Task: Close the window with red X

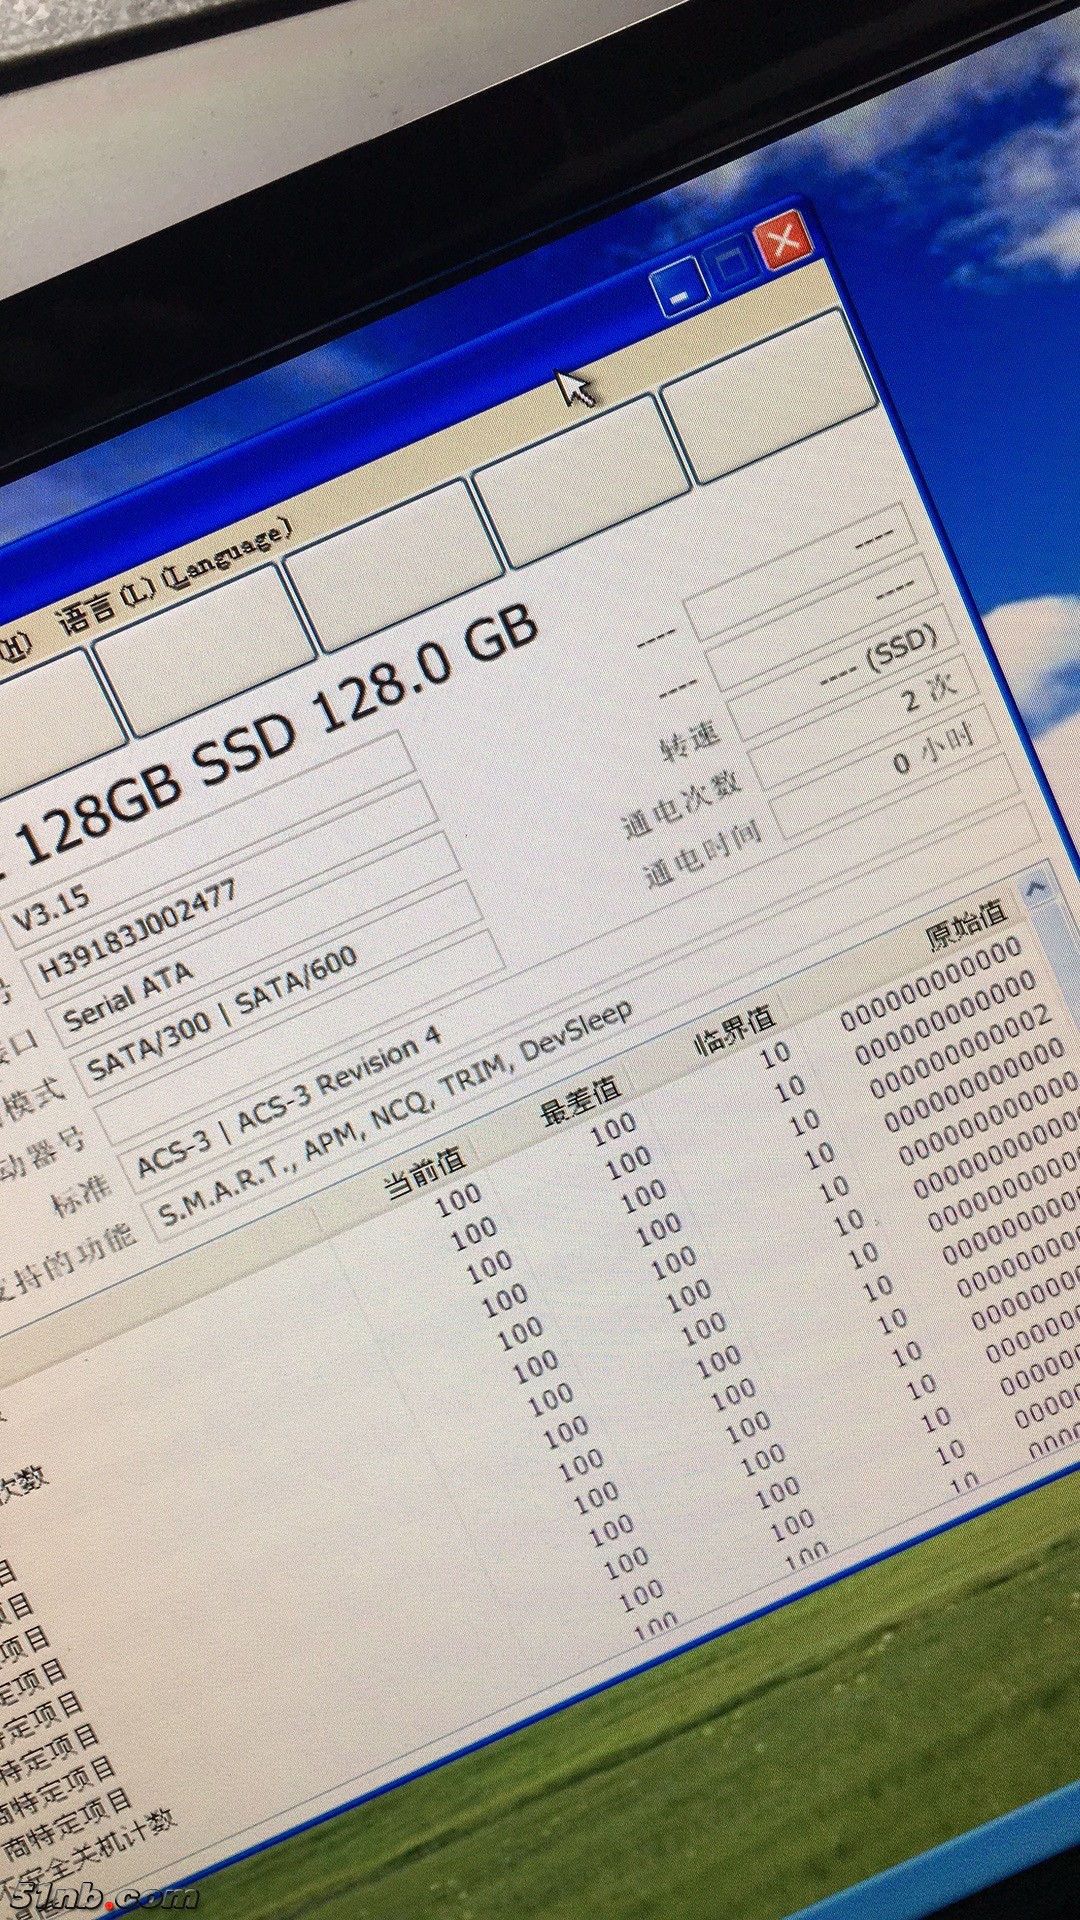Action: tap(785, 239)
